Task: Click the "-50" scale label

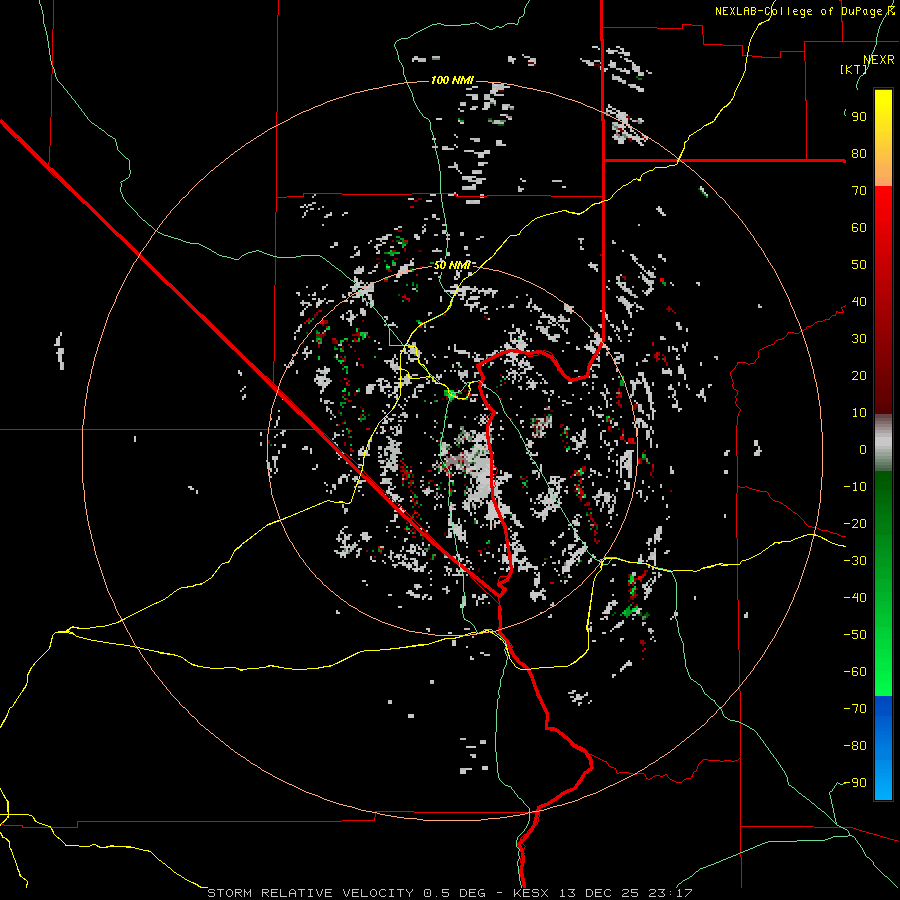Action: click(x=855, y=635)
